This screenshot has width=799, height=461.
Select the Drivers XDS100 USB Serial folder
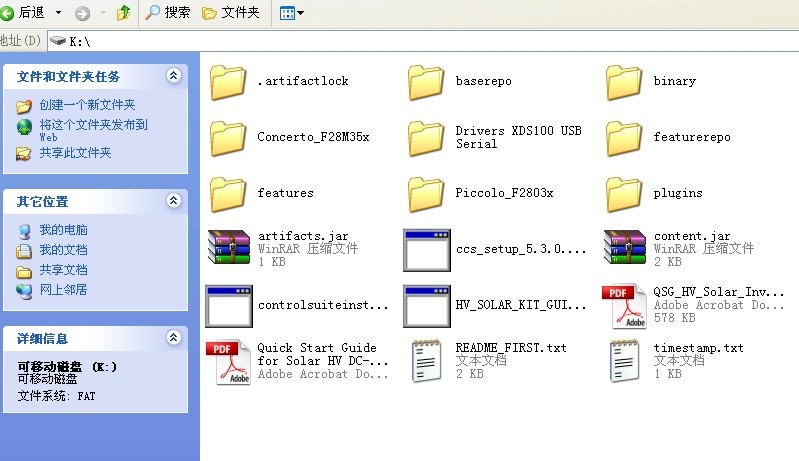tap(426, 138)
